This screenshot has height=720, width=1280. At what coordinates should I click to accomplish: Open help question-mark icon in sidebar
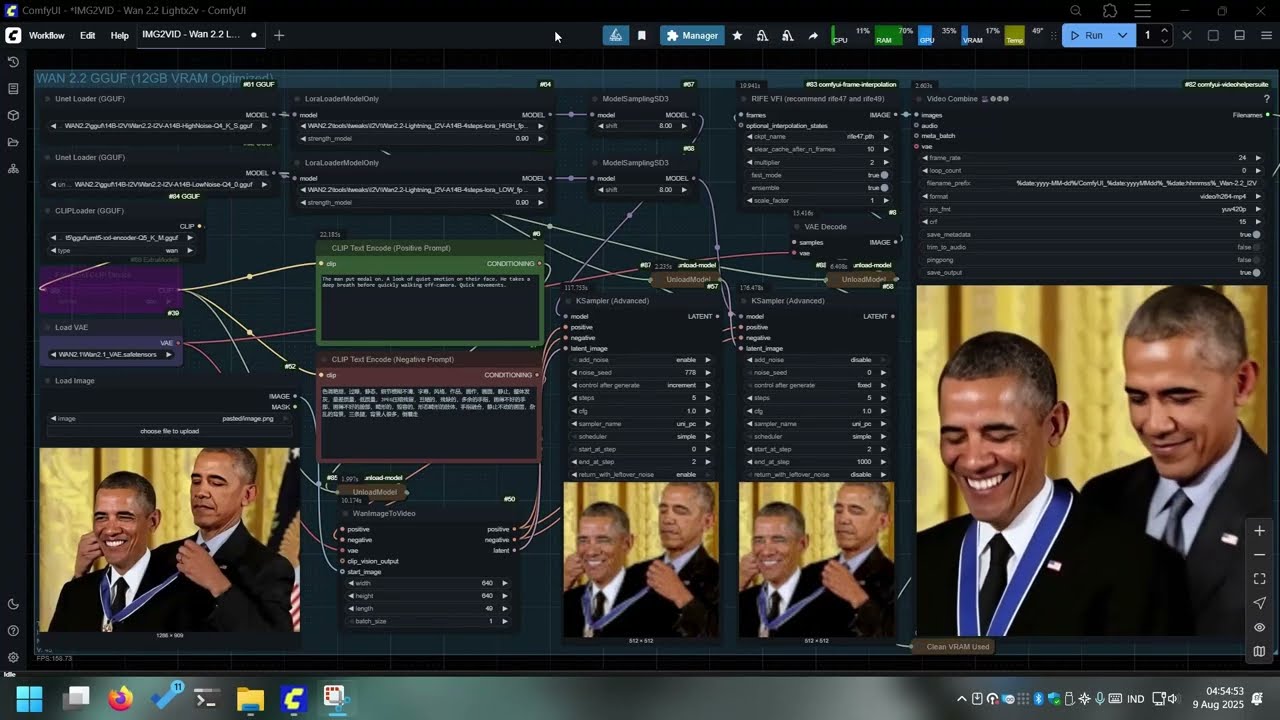point(13,631)
